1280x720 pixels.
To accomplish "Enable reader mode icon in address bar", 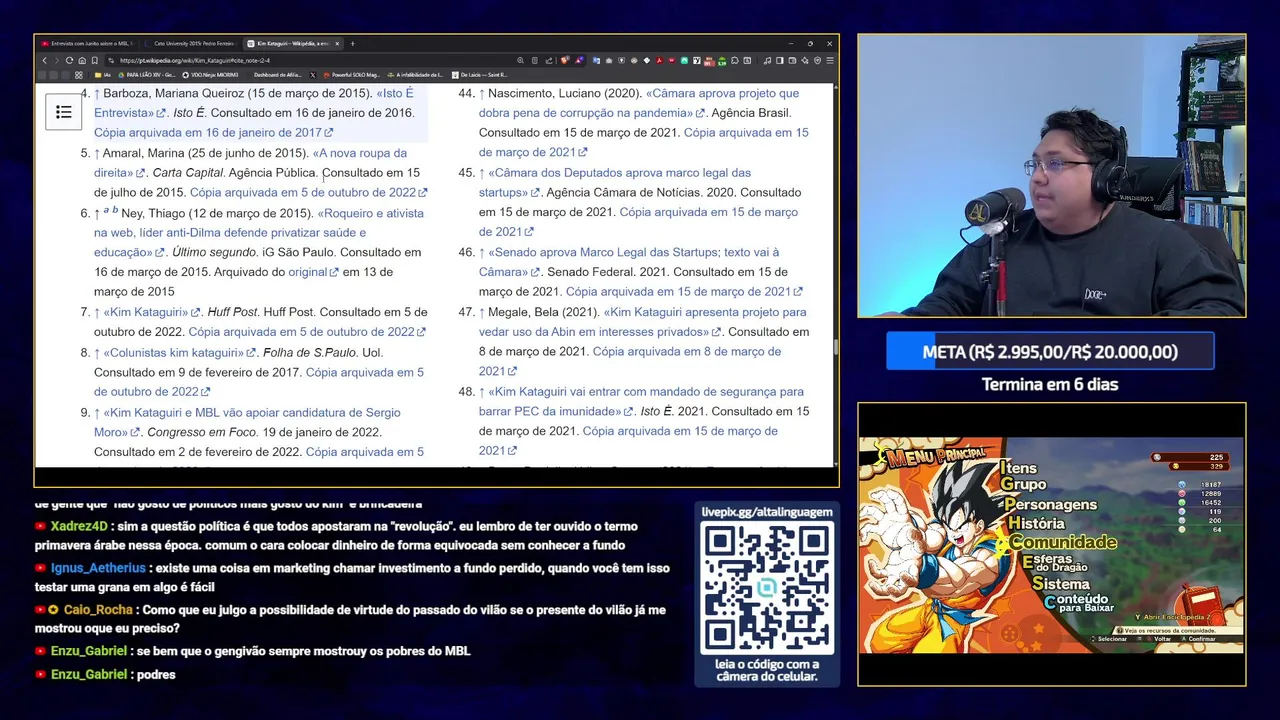I will click(x=535, y=60).
